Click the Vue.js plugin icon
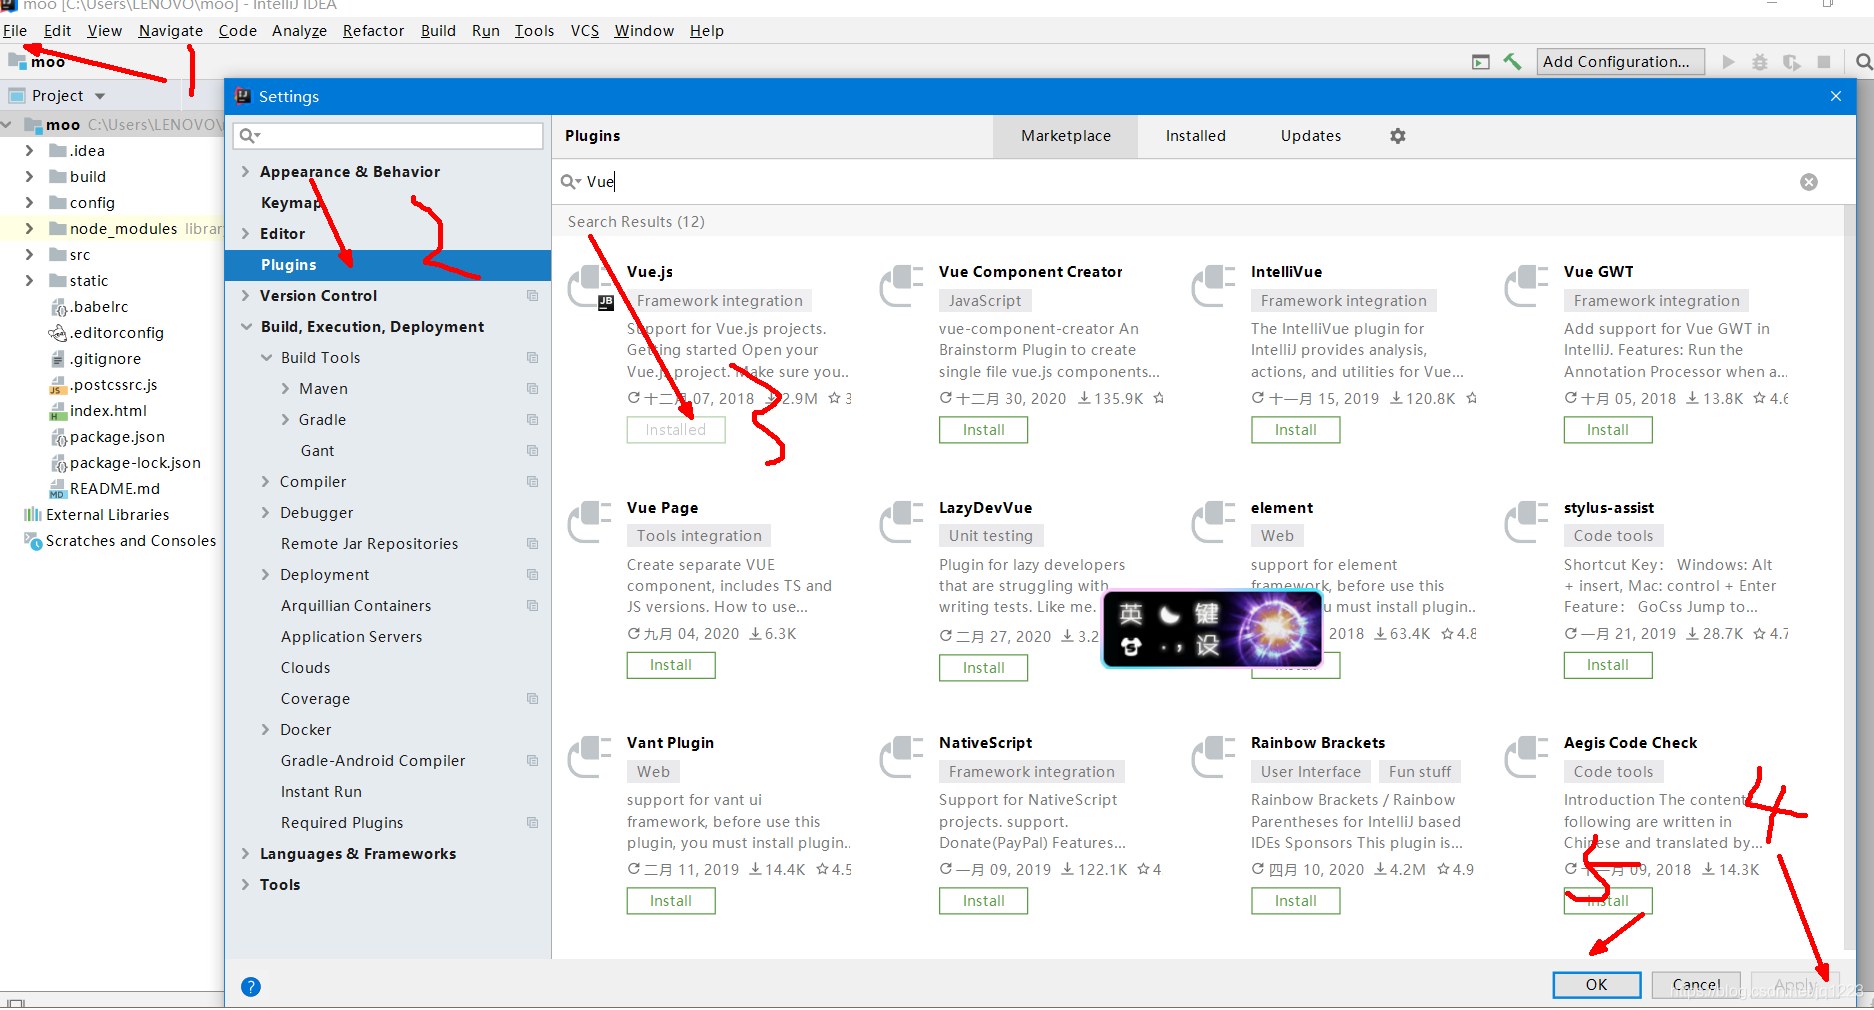This screenshot has width=1874, height=1010. click(x=590, y=287)
